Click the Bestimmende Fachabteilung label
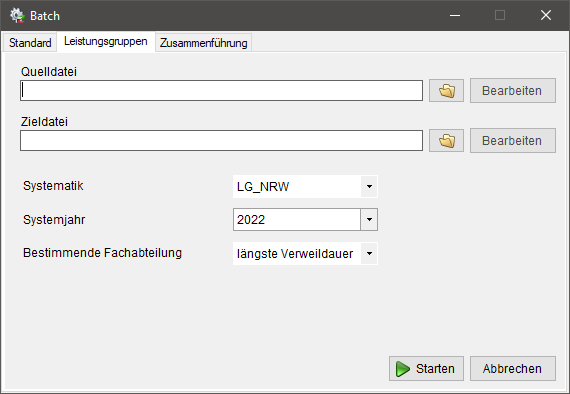Screen dimensions: 570x394 (102, 253)
